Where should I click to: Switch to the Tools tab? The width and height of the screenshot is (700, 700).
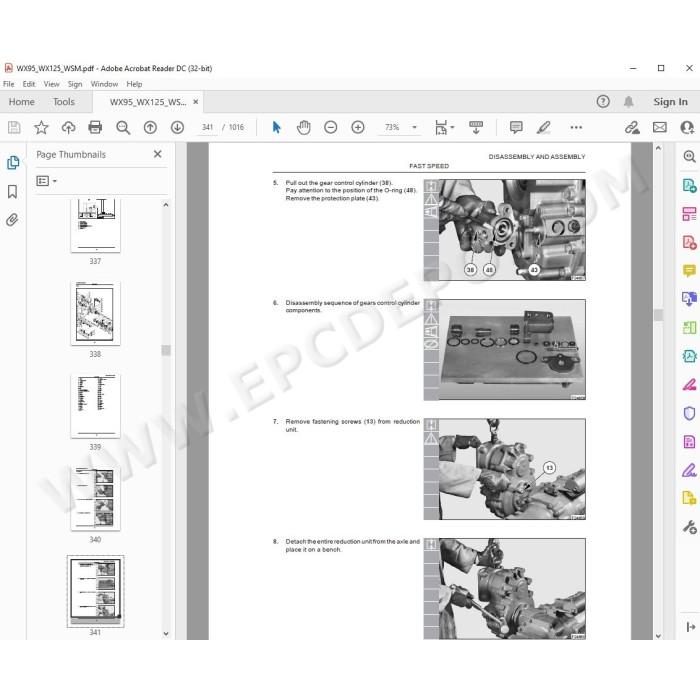point(64,102)
